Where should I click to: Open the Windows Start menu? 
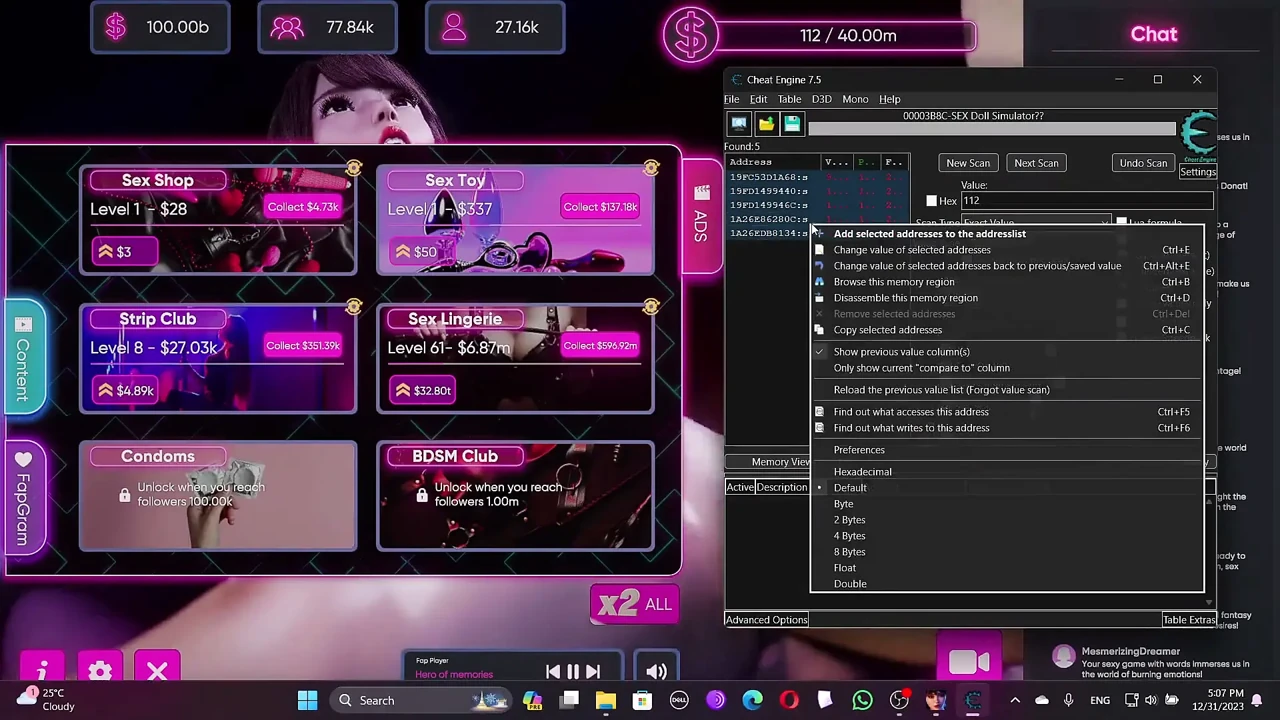[x=307, y=700]
